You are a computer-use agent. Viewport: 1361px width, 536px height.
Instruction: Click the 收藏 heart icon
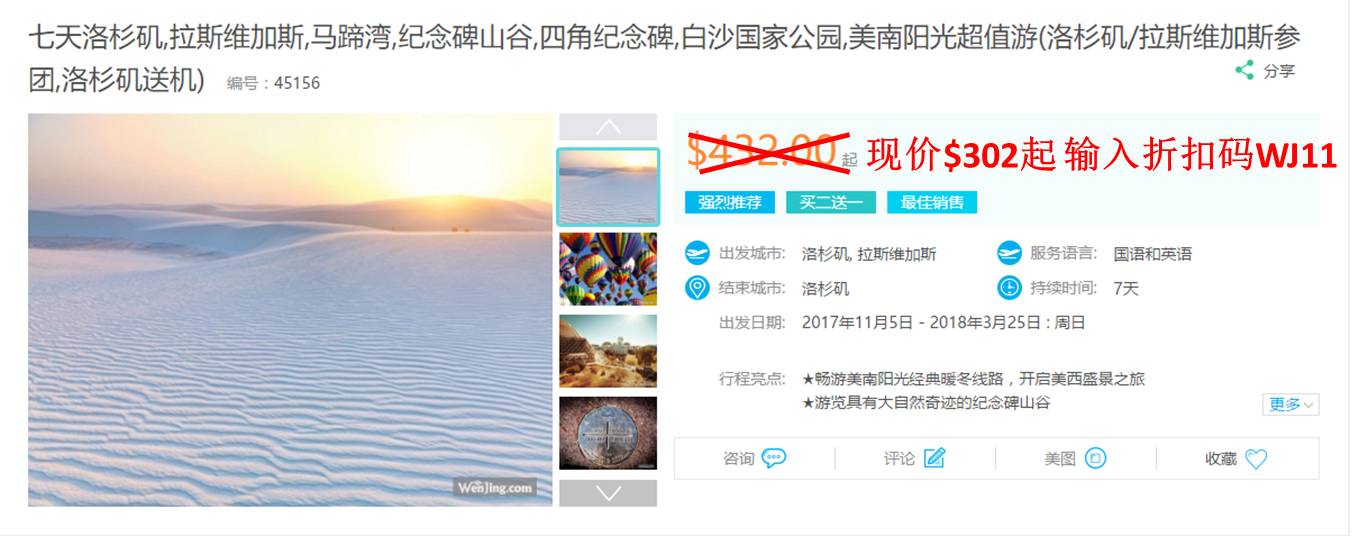pyautogui.click(x=1256, y=459)
